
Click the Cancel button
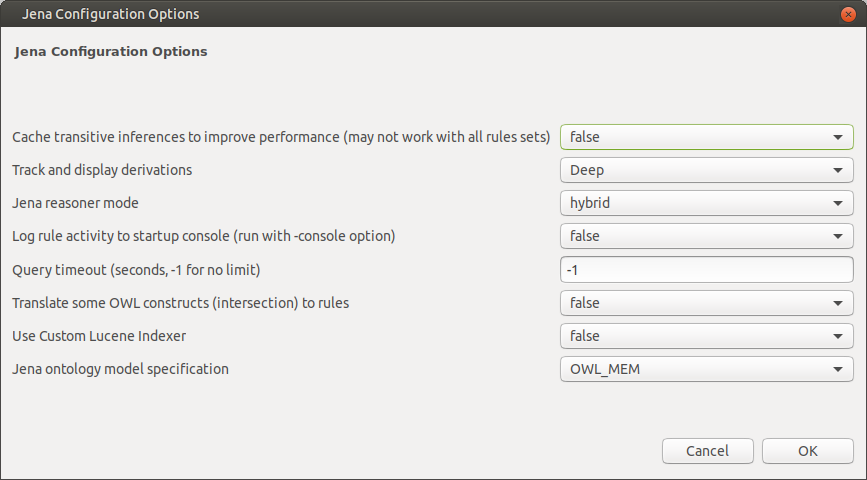(x=708, y=451)
